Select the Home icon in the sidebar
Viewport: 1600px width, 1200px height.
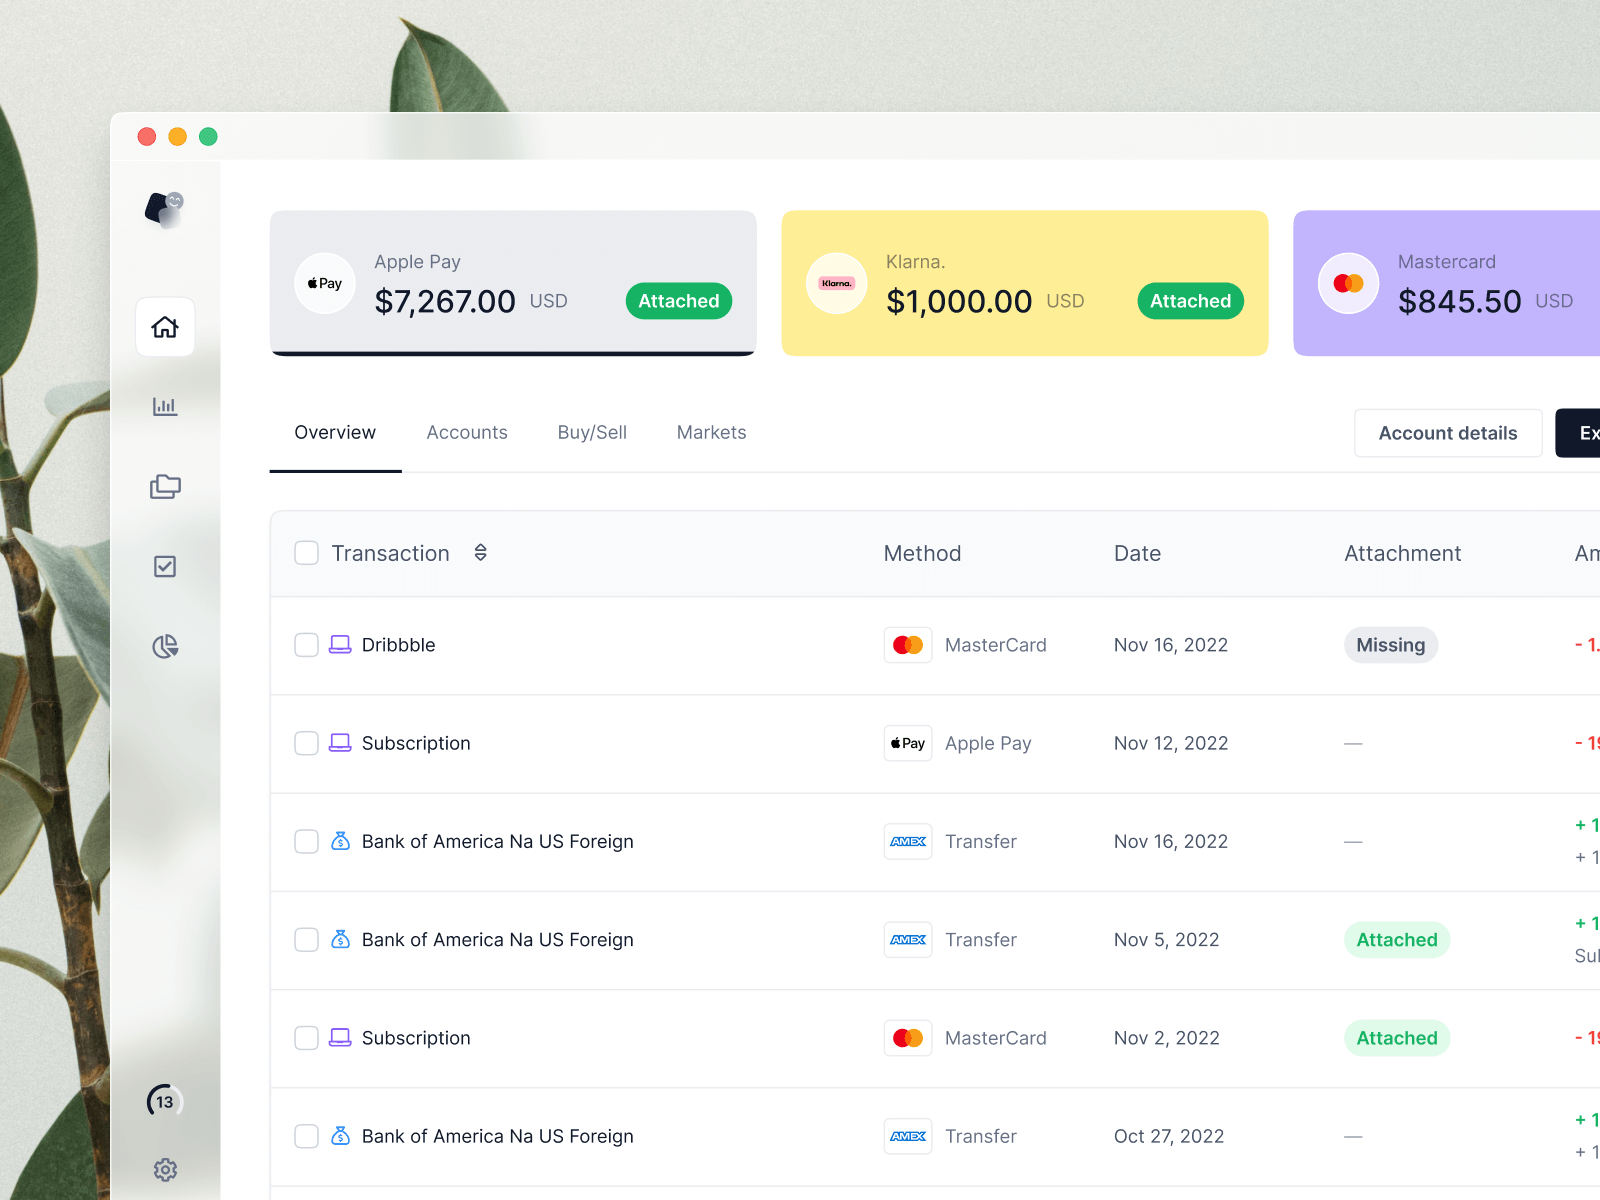pos(164,326)
